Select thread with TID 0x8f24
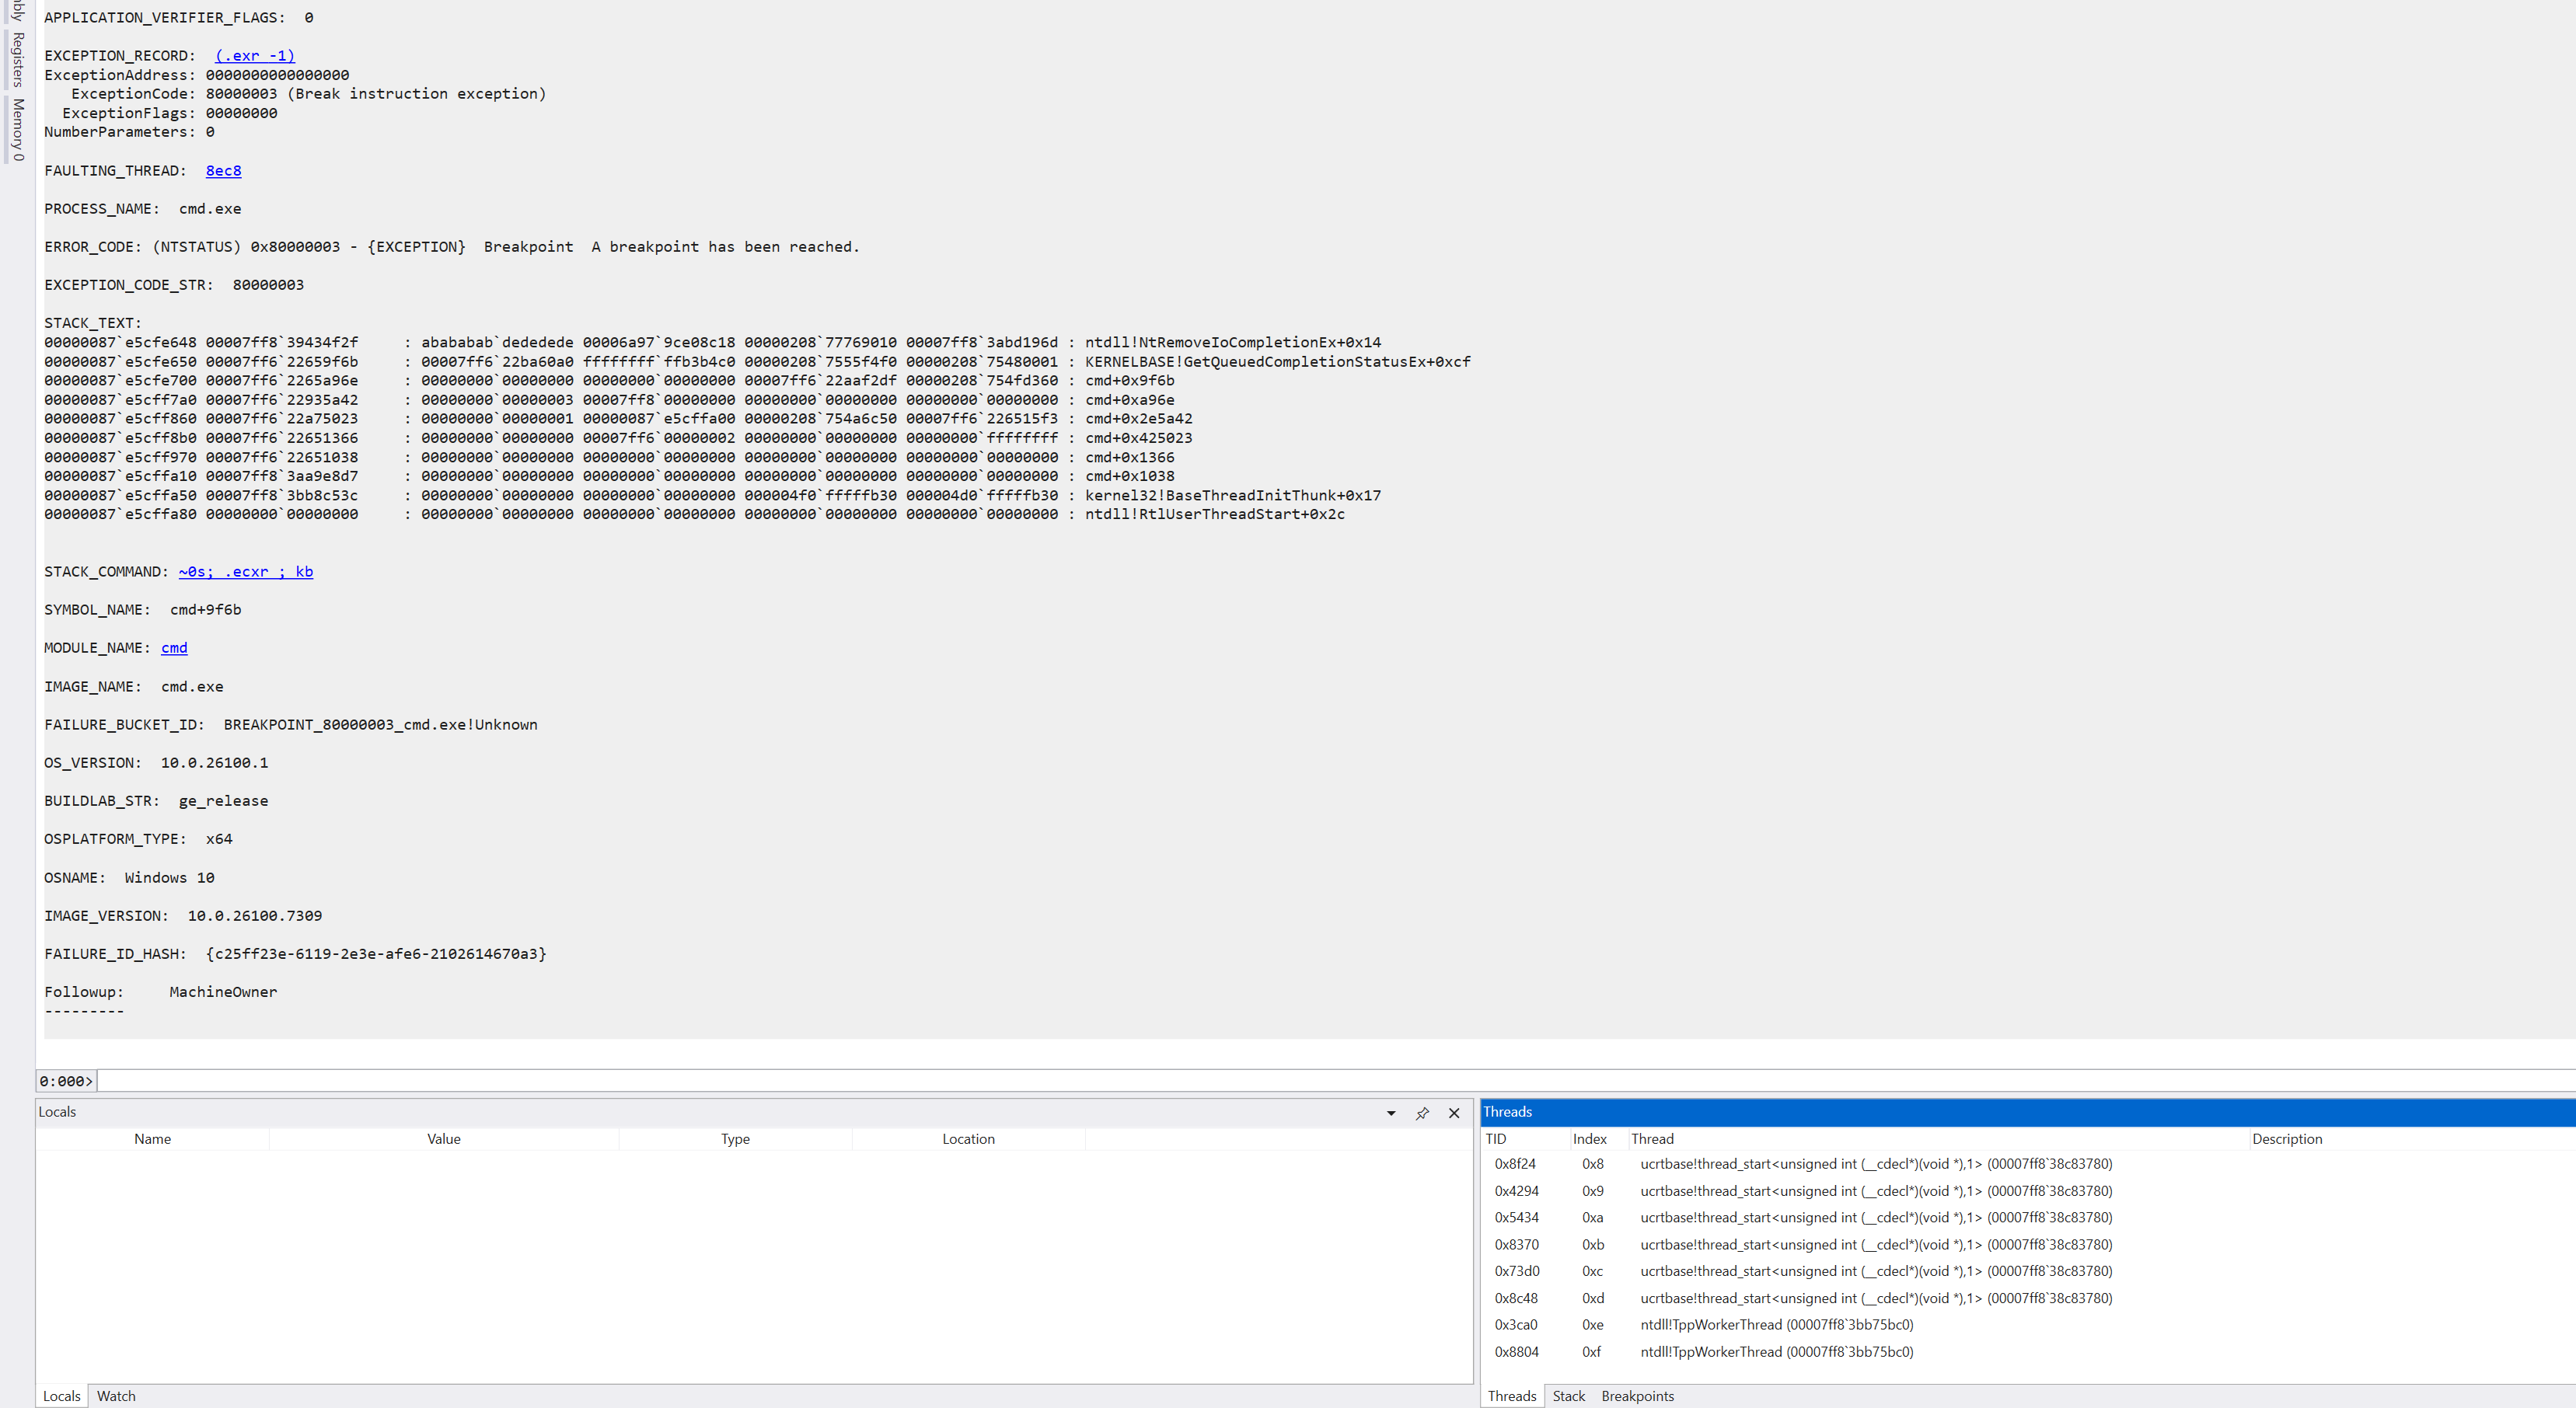The height and width of the screenshot is (1408, 2576). 1515,1164
